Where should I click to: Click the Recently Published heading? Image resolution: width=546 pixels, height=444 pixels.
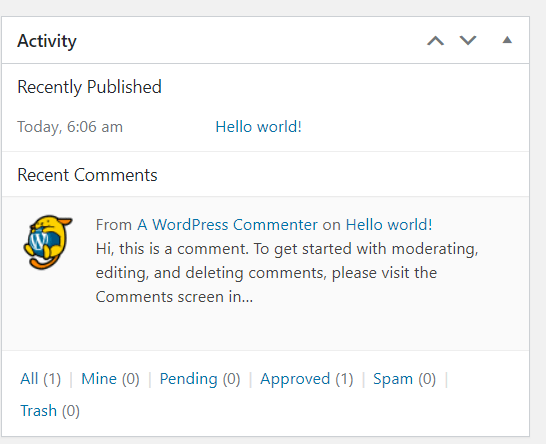point(89,87)
